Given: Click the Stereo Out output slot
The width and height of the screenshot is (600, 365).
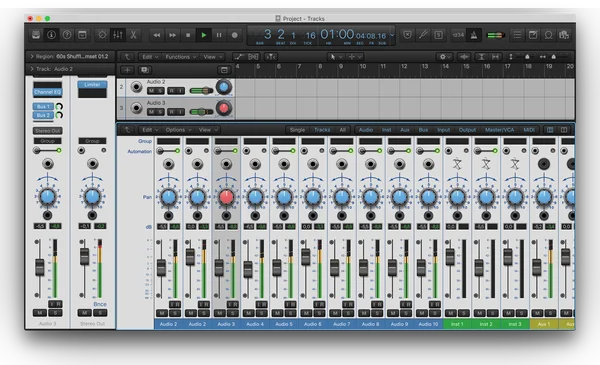Looking at the screenshot, I should point(47,131).
